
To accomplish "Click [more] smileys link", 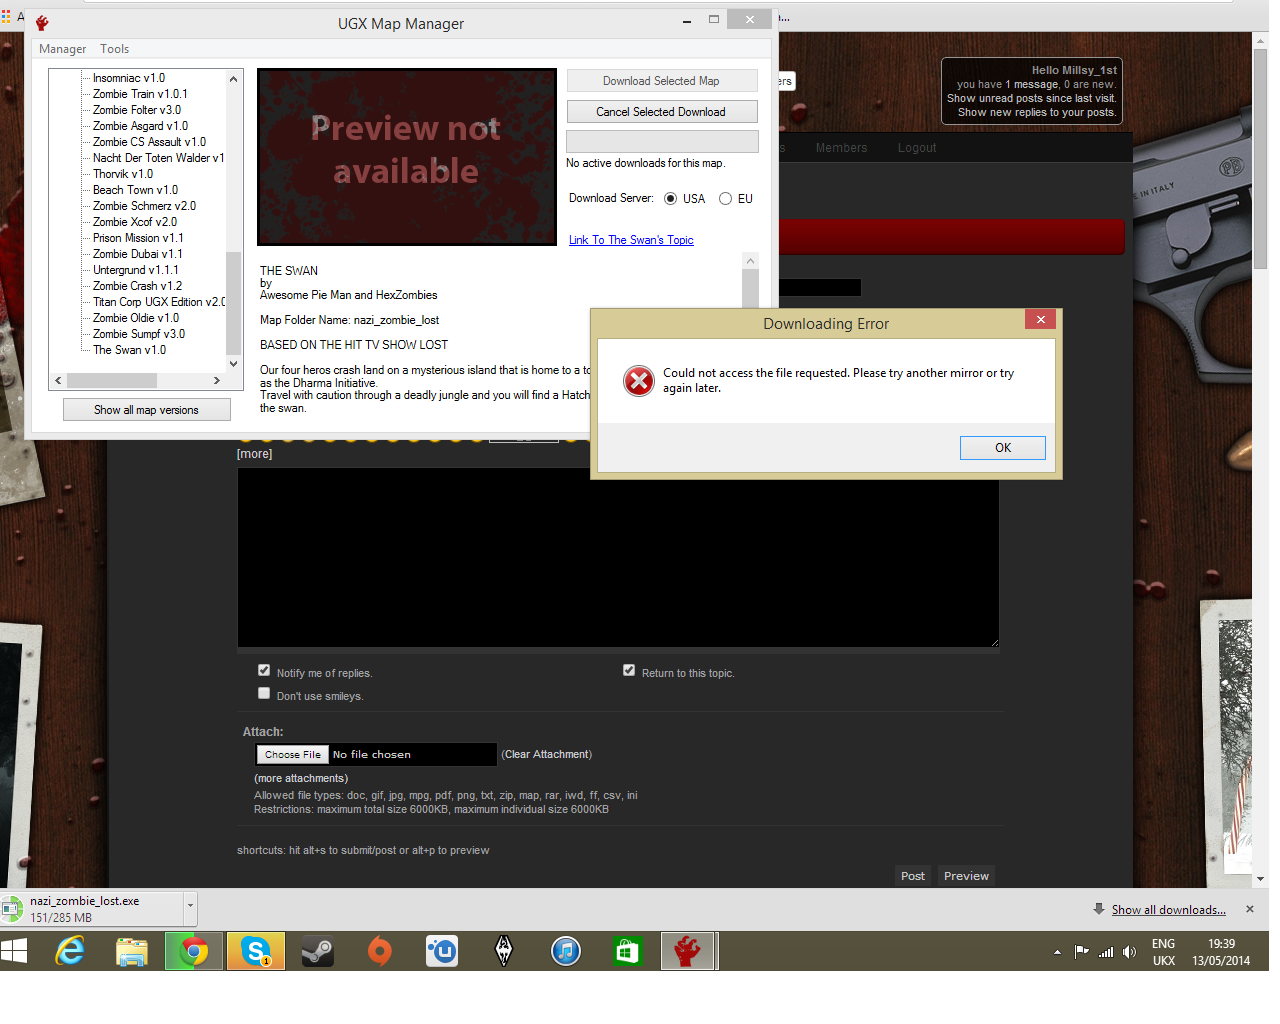I will pos(254,454).
